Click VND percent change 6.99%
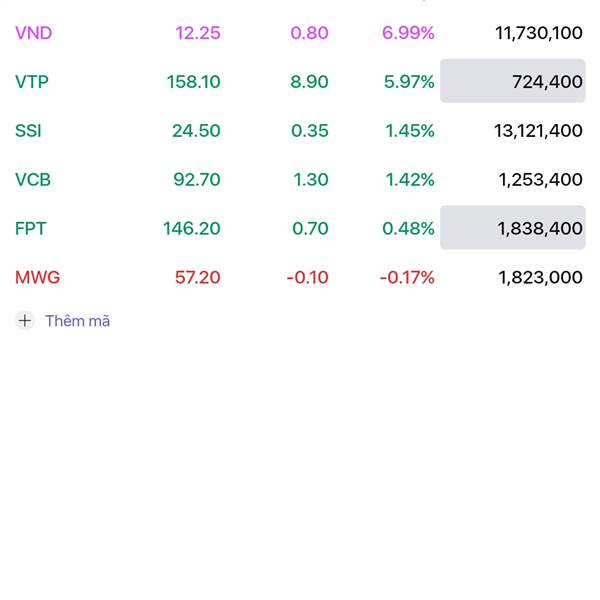The image size is (600, 600). [408, 33]
